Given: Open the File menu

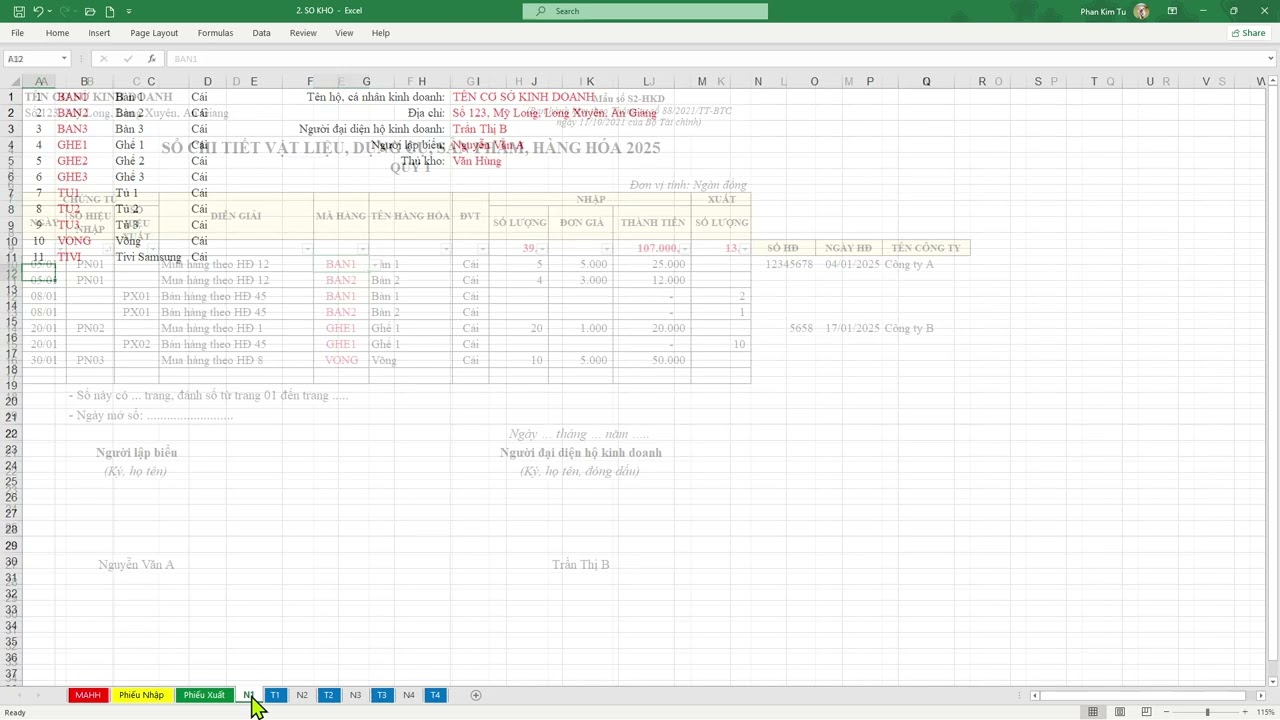Looking at the screenshot, I should click(17, 33).
